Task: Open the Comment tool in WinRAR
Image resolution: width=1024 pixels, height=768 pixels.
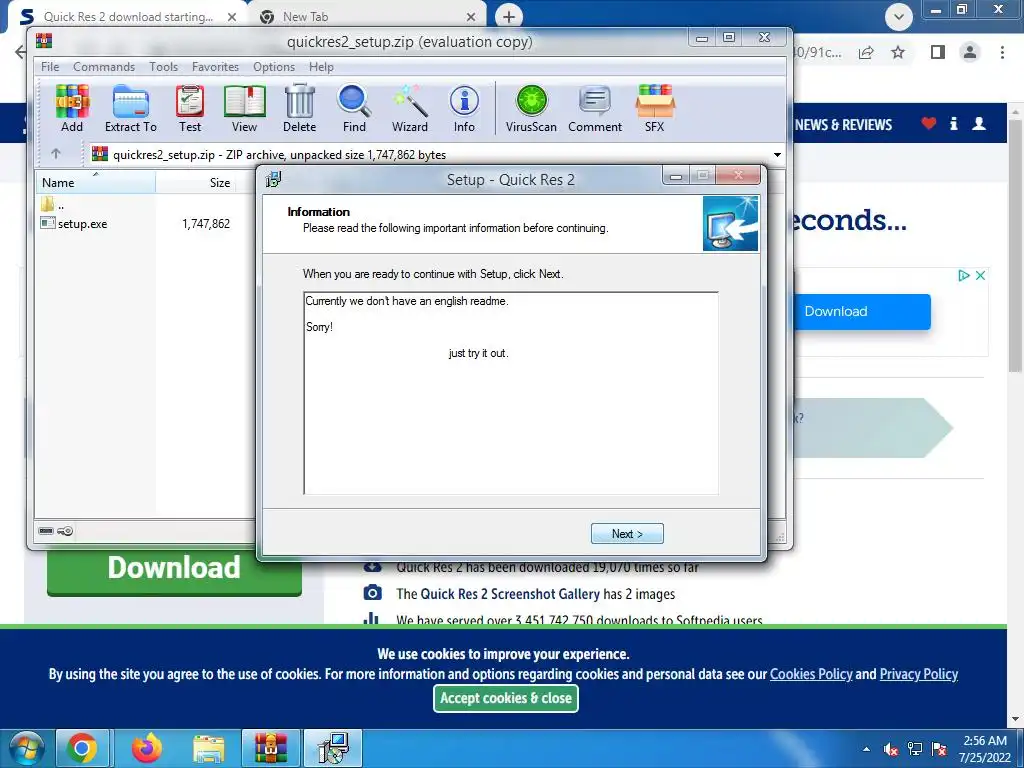Action: click(x=595, y=108)
